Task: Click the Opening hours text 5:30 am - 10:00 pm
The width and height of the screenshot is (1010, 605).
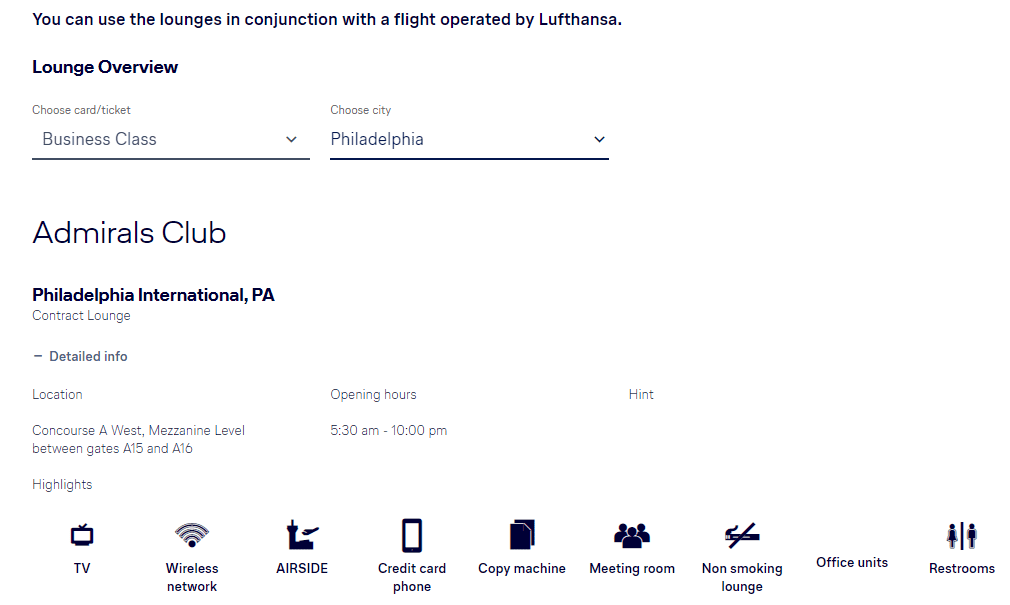Action: [388, 430]
